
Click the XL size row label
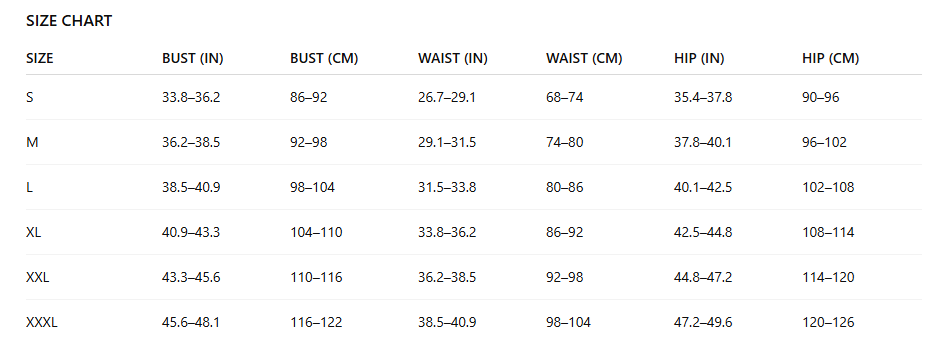point(34,232)
